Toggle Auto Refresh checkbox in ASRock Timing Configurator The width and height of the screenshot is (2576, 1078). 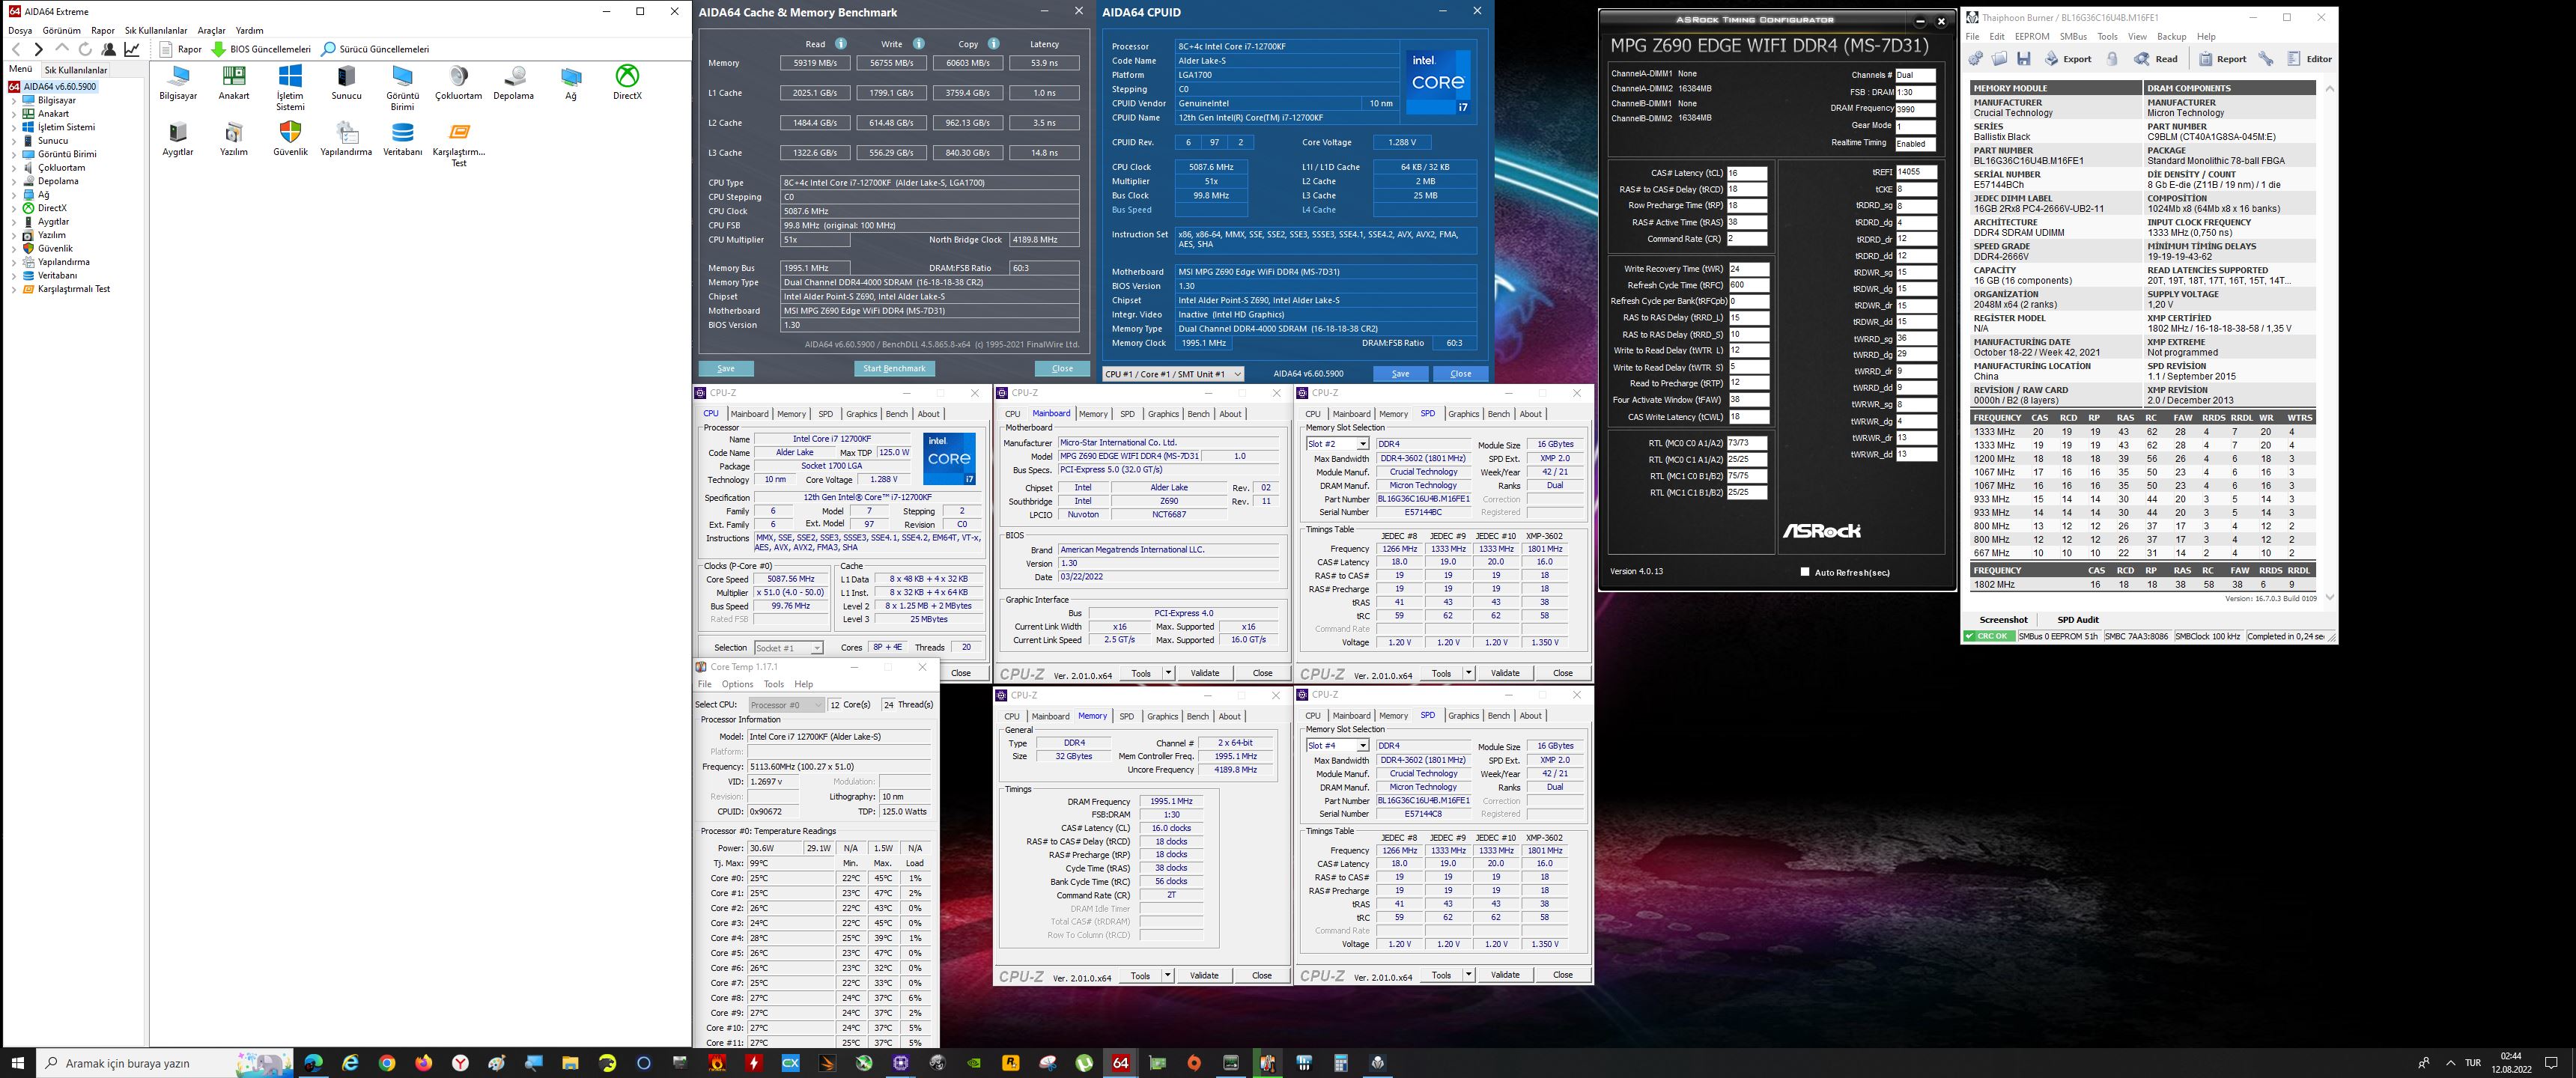[1805, 572]
